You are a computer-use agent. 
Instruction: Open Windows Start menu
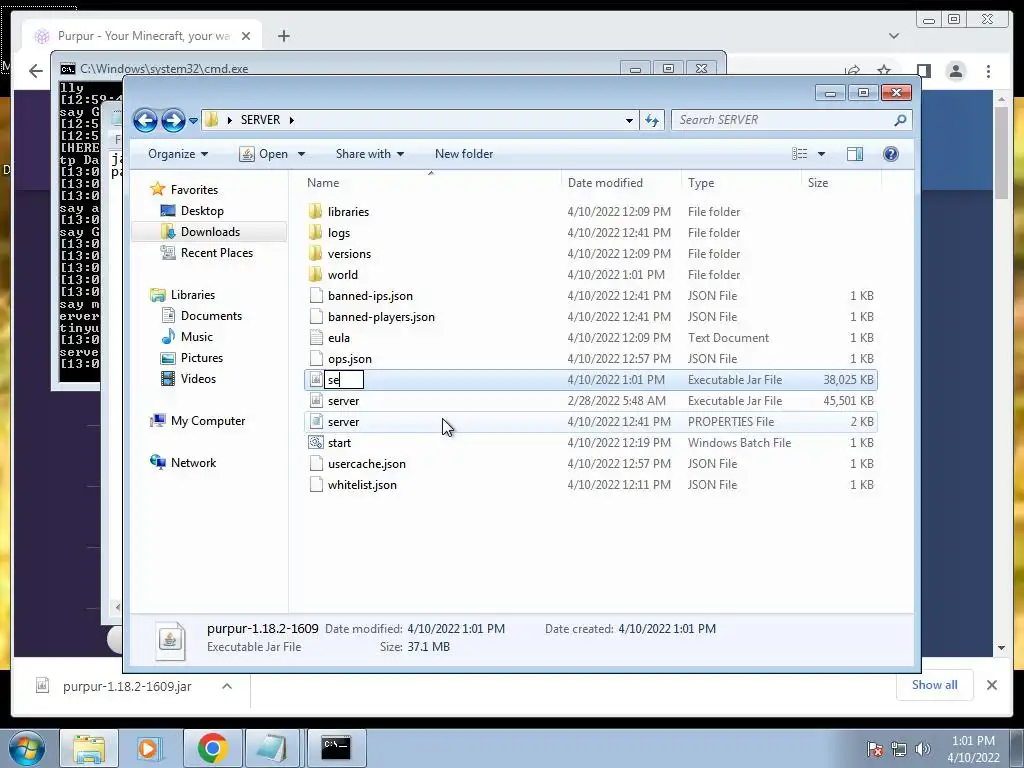(x=26, y=748)
